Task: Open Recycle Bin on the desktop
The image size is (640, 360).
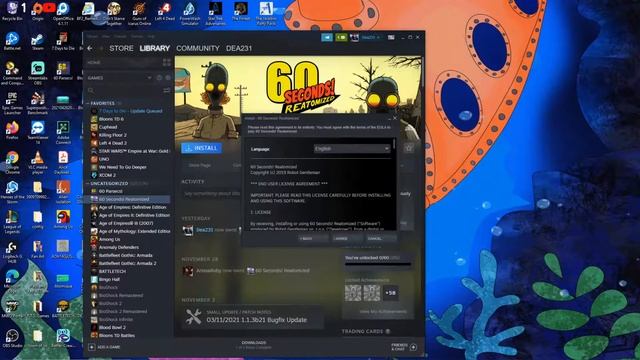Action: [x=12, y=11]
